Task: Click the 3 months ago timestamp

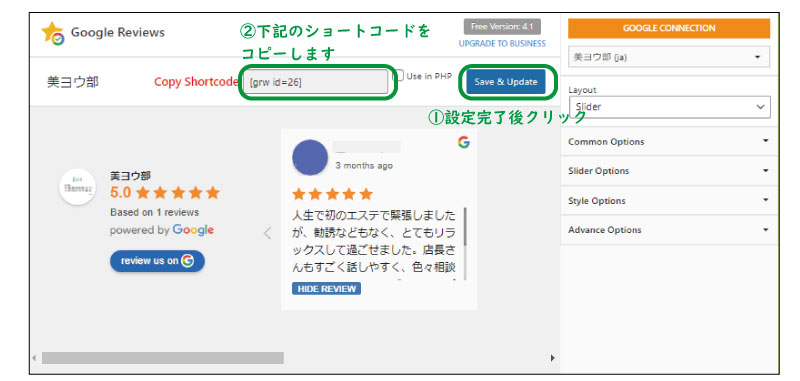Action: pos(364,166)
